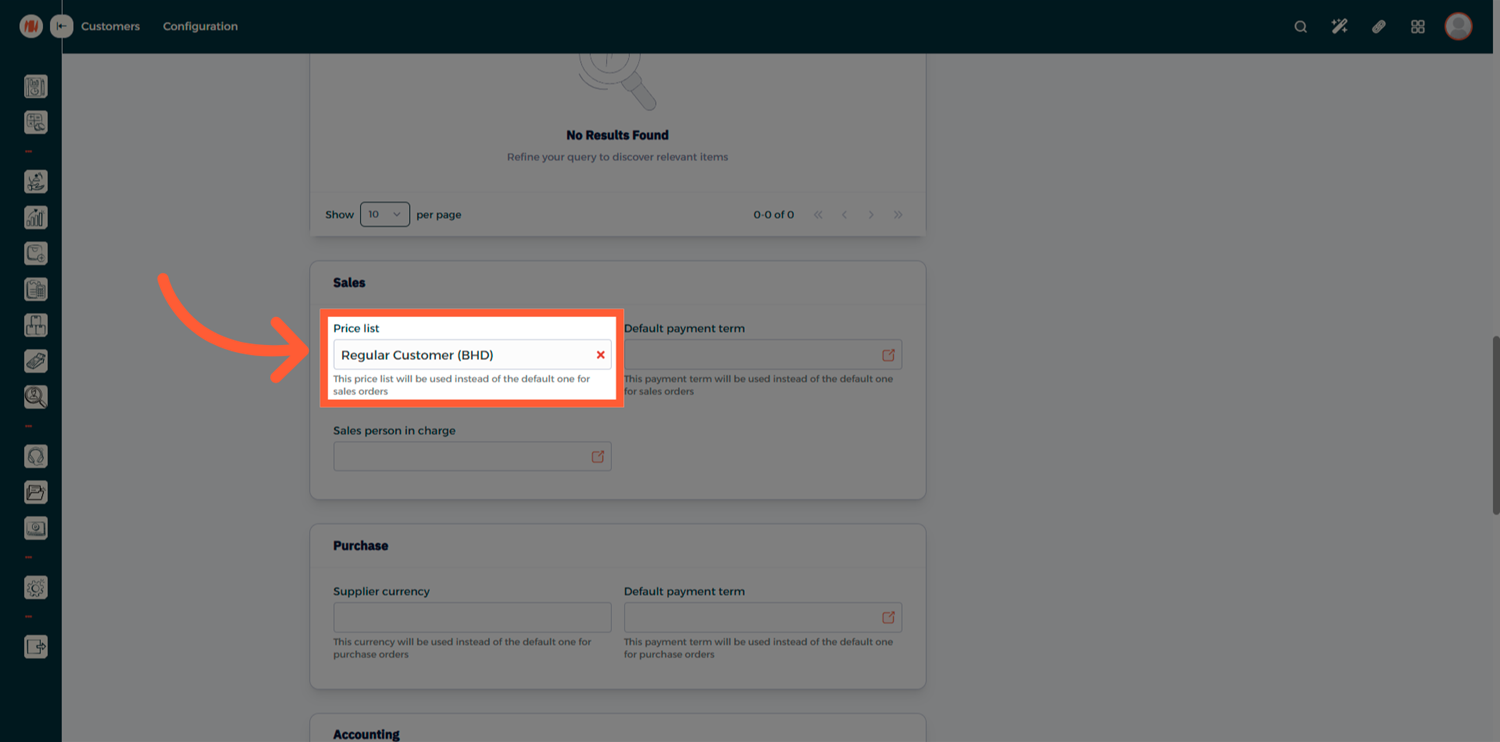Open the Sales default payment term selector
The image size is (1500, 742).
[x=887, y=355]
